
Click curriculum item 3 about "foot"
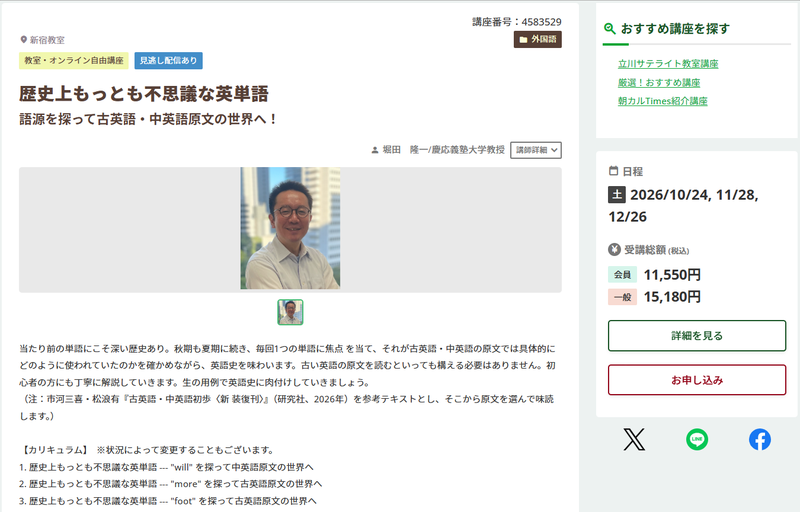168,501
